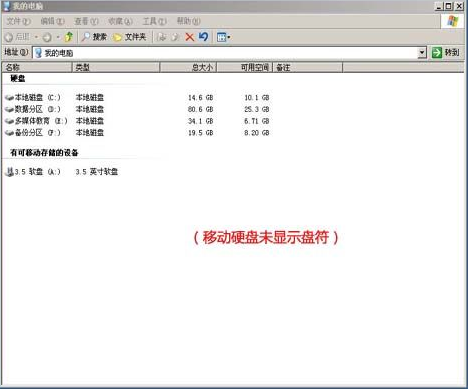Open the 文件 (File) menu
The width and height of the screenshot is (468, 389).
18,21
